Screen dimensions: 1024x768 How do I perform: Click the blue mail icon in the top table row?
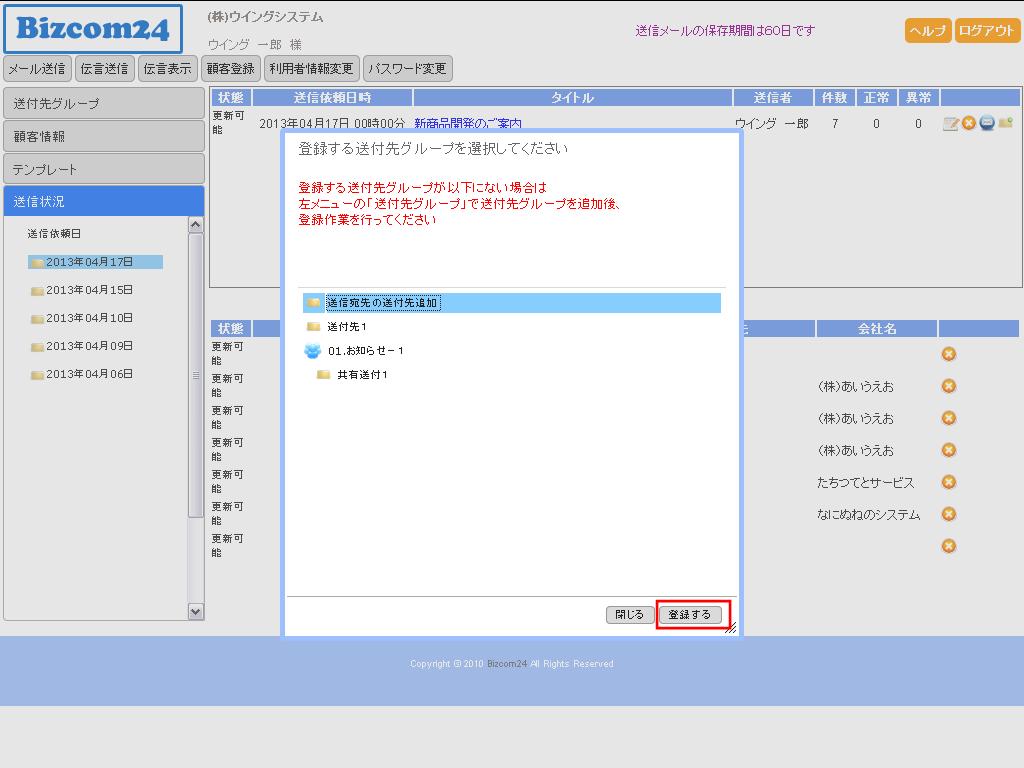987,123
